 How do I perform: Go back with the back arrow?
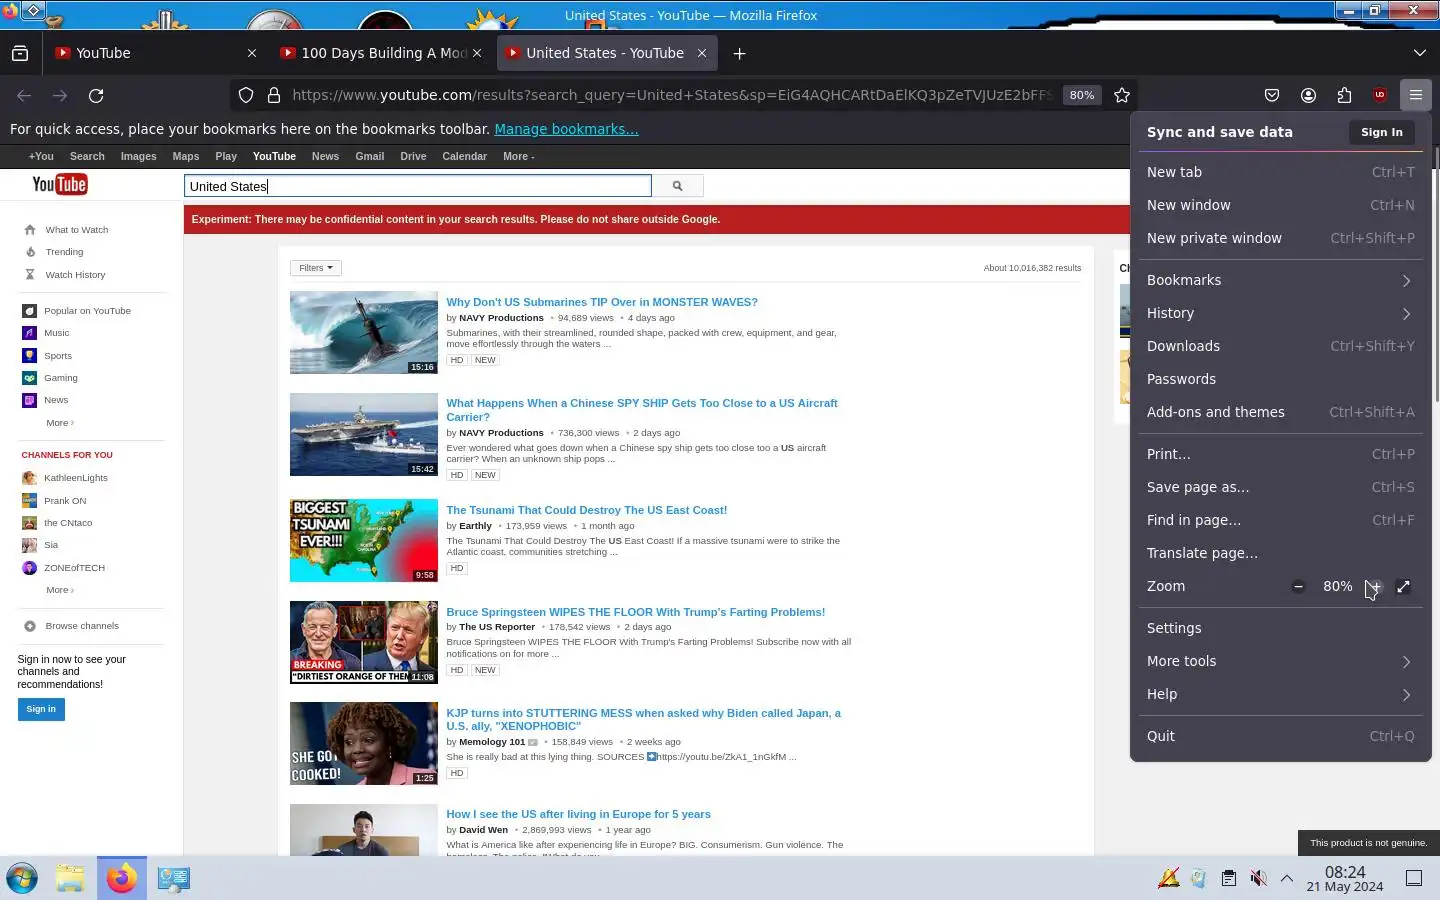click(24, 95)
